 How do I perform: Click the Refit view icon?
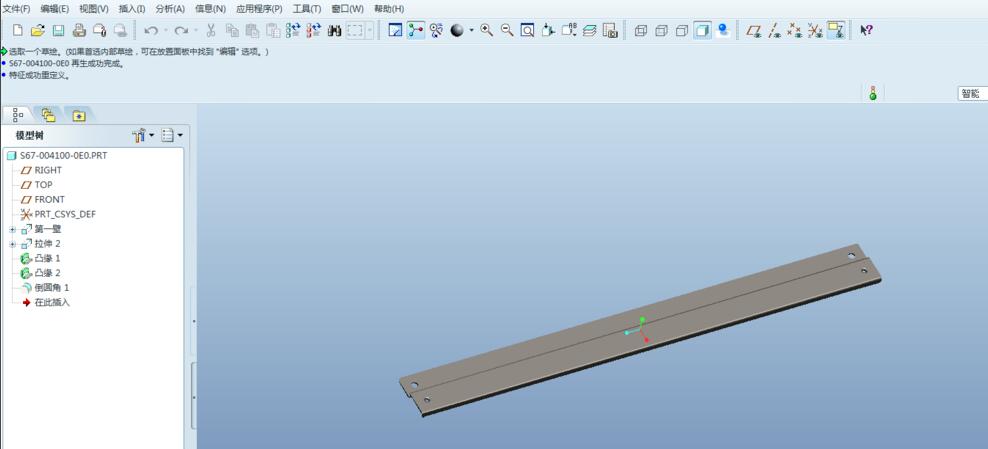click(527, 30)
